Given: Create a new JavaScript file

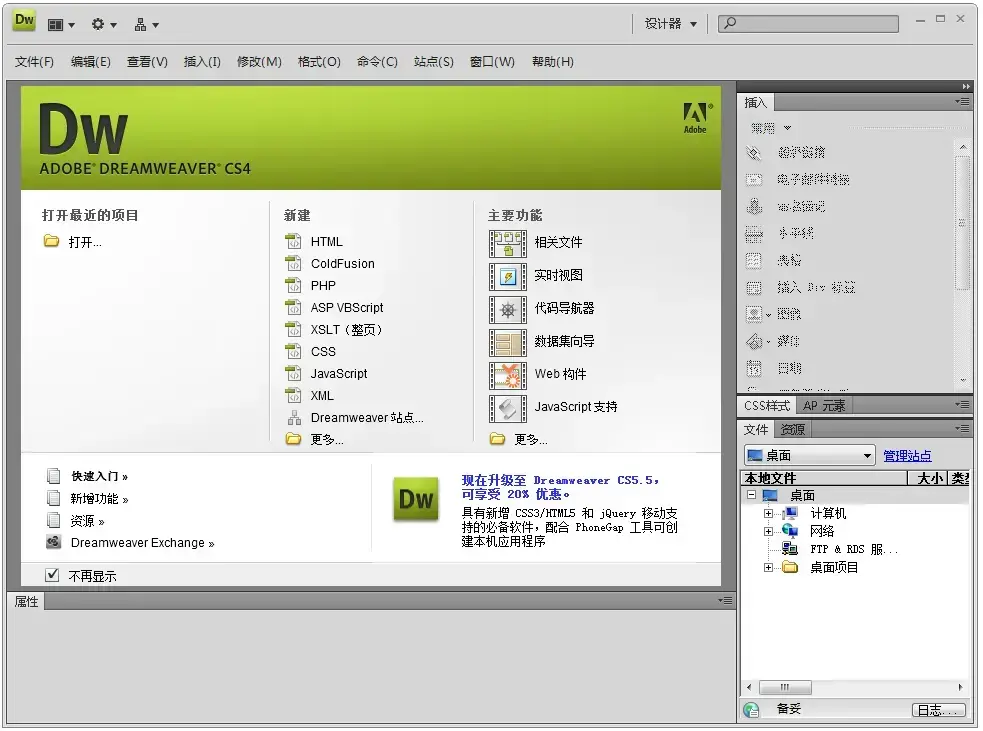Looking at the screenshot, I should (339, 374).
